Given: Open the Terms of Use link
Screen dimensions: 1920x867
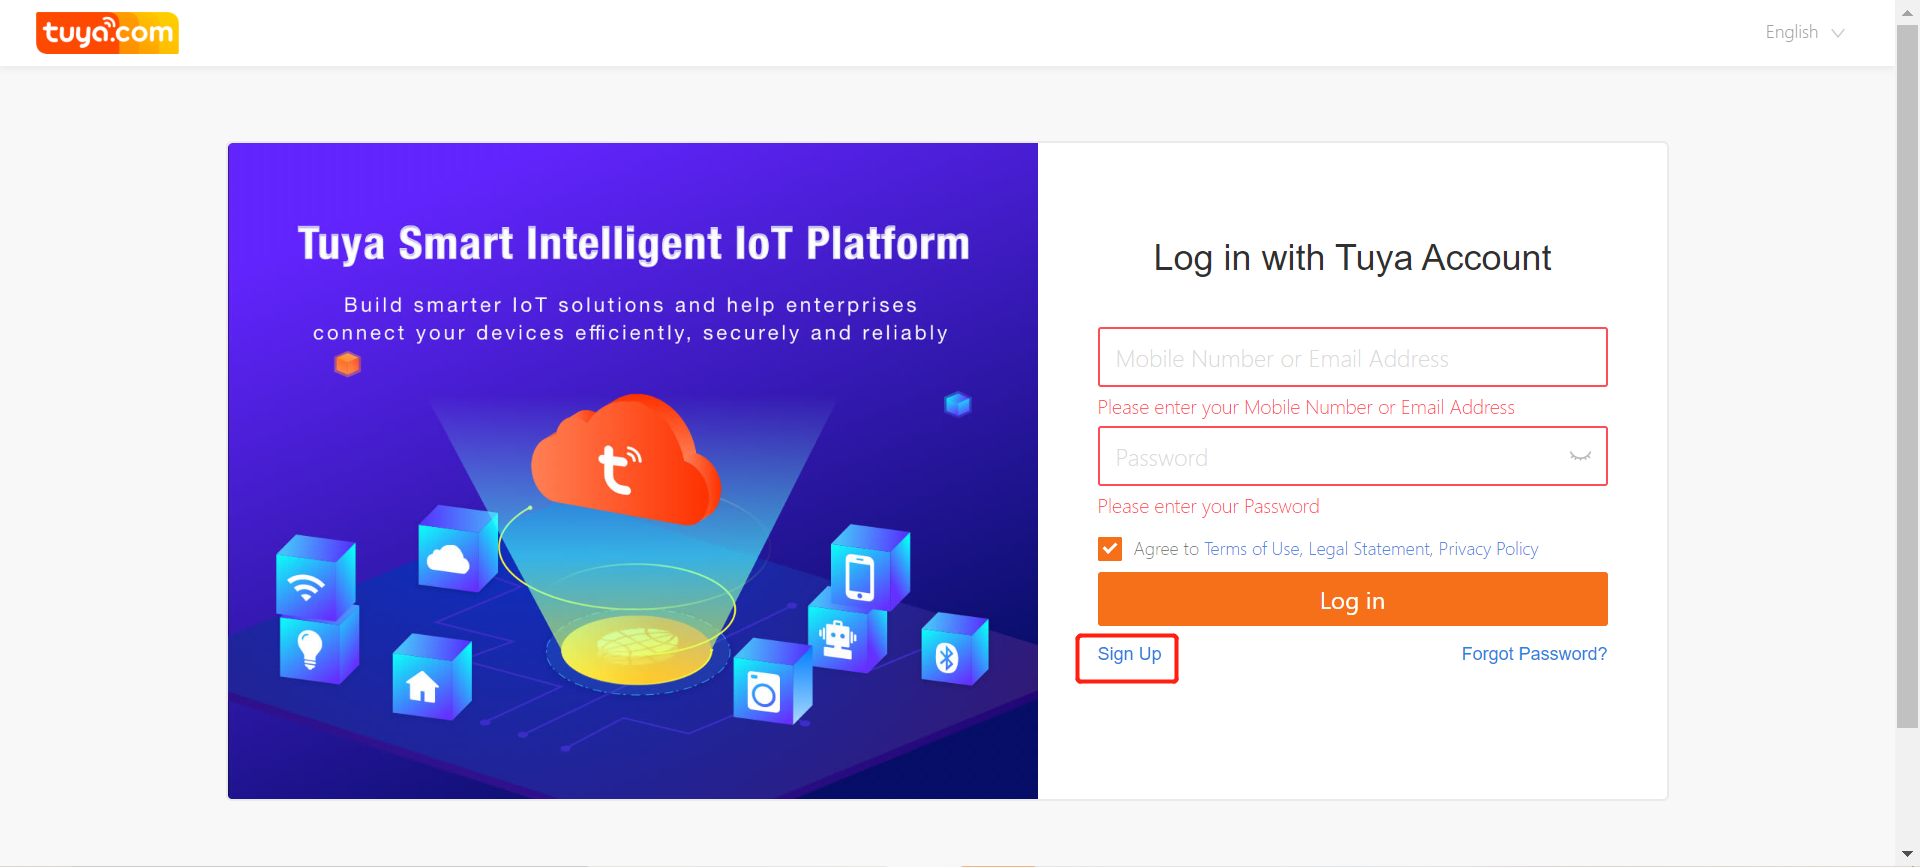Looking at the screenshot, I should (1251, 548).
